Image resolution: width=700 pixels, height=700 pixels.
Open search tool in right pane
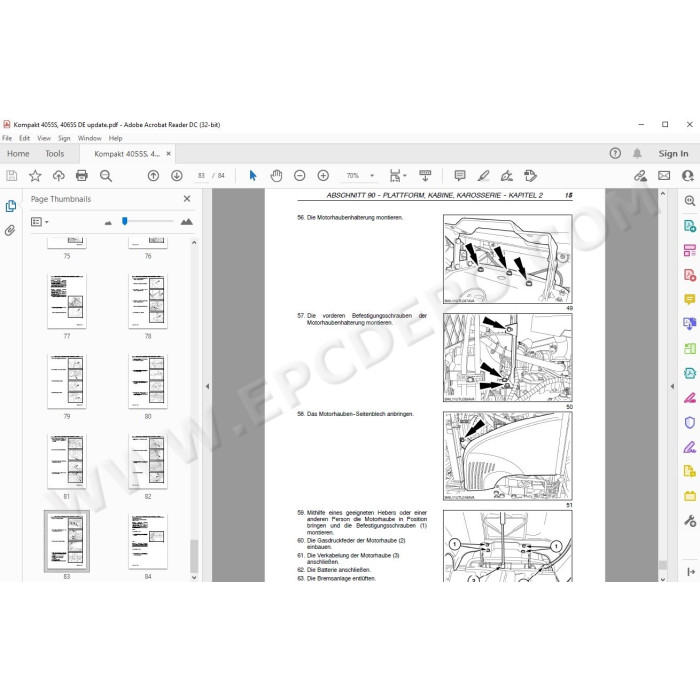[689, 201]
